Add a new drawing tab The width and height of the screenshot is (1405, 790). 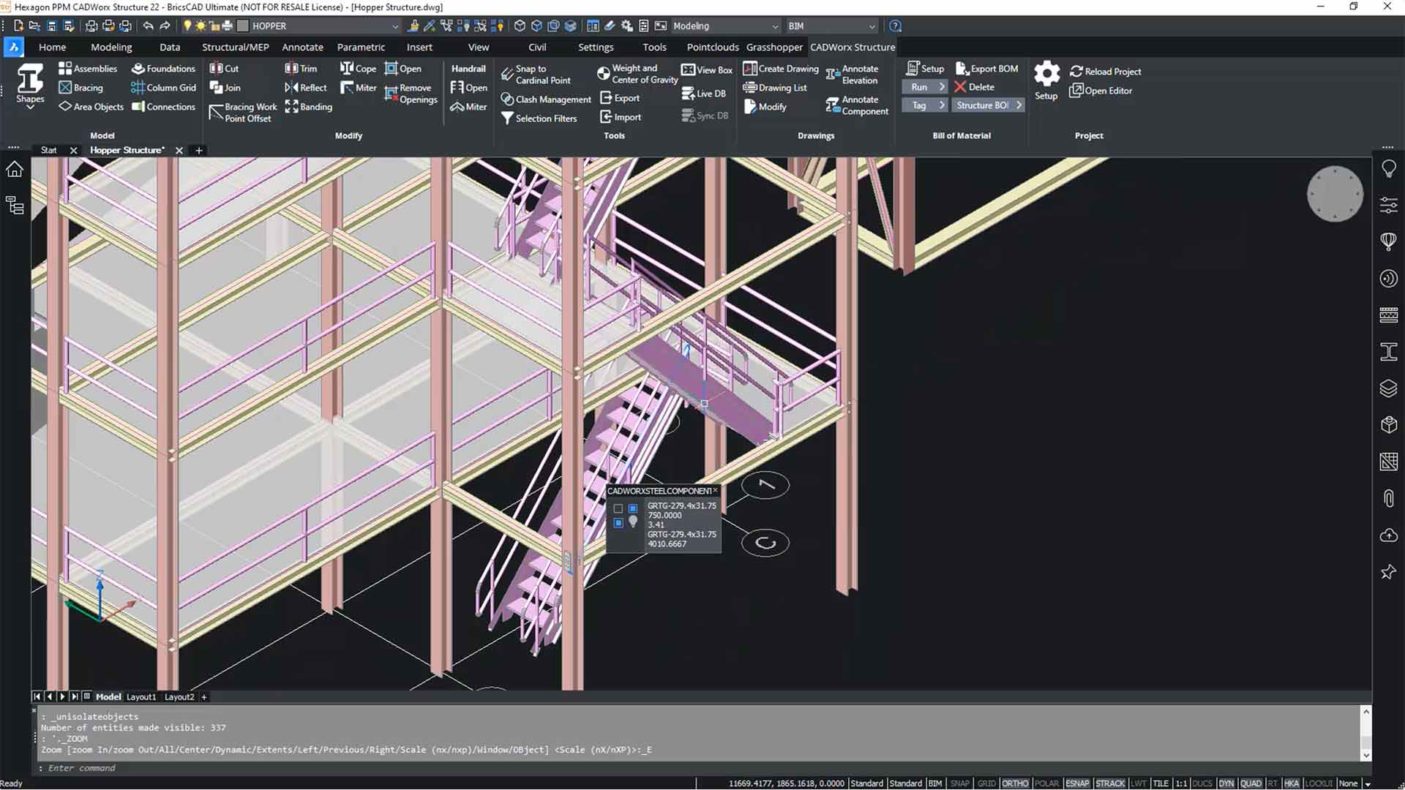click(199, 150)
